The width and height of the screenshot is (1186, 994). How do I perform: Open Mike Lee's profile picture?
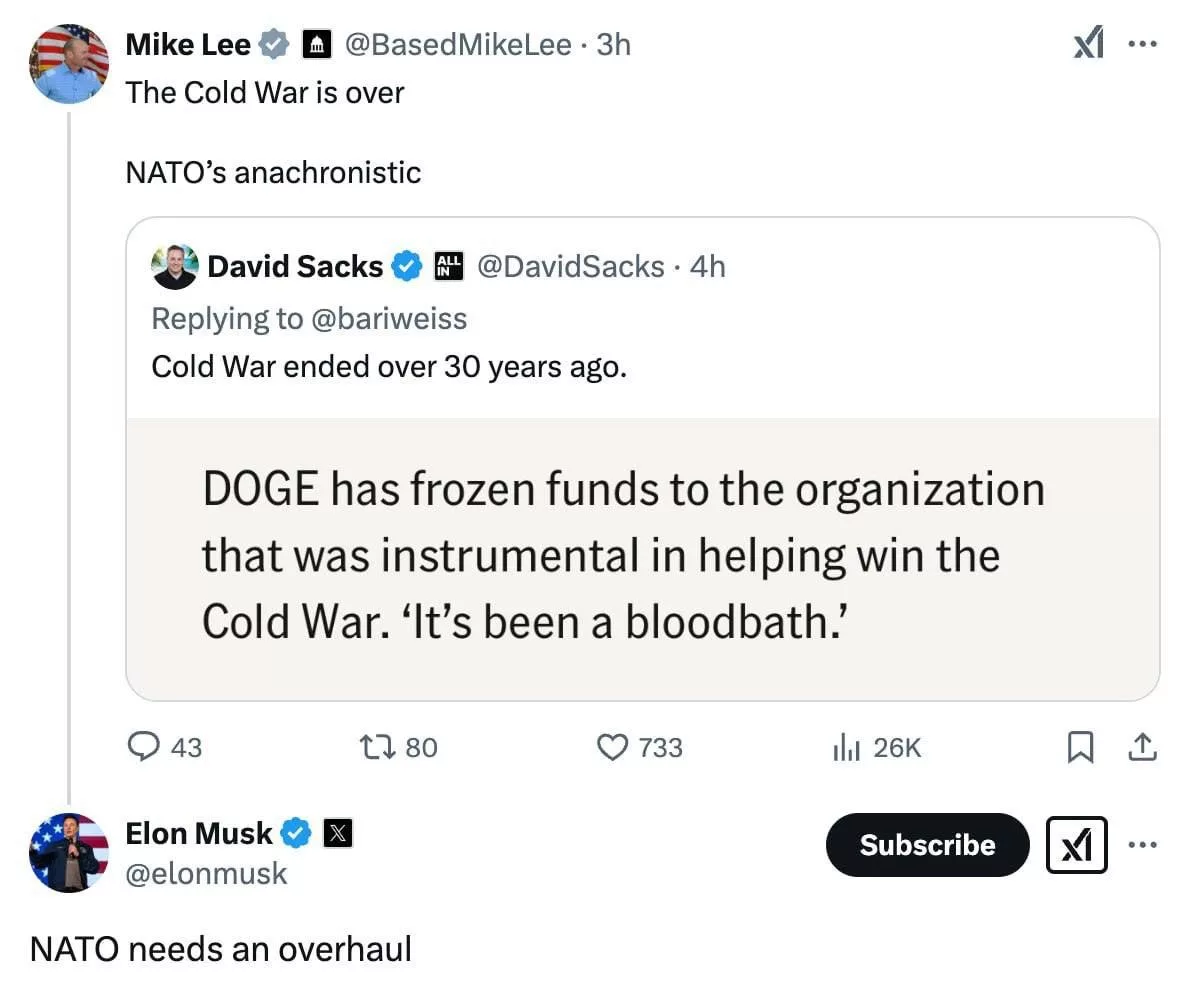69,64
